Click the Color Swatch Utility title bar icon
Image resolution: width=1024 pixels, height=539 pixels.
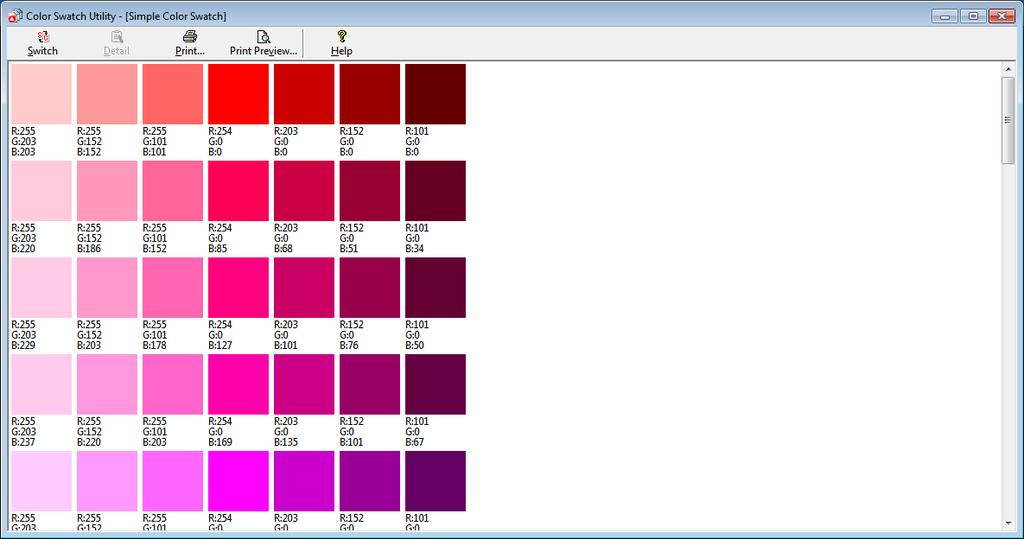tap(15, 16)
